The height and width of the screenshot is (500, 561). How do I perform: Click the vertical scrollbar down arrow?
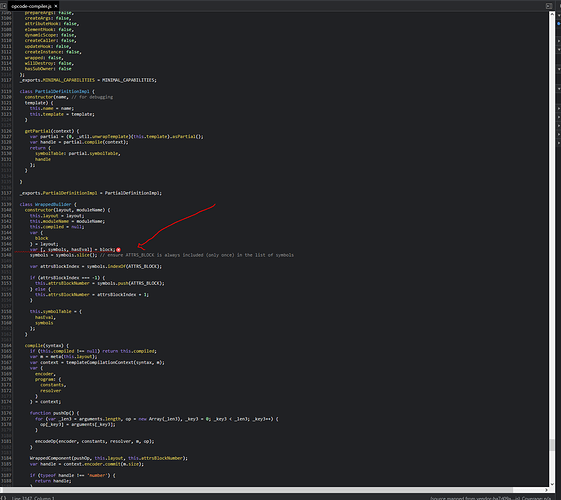point(552,484)
